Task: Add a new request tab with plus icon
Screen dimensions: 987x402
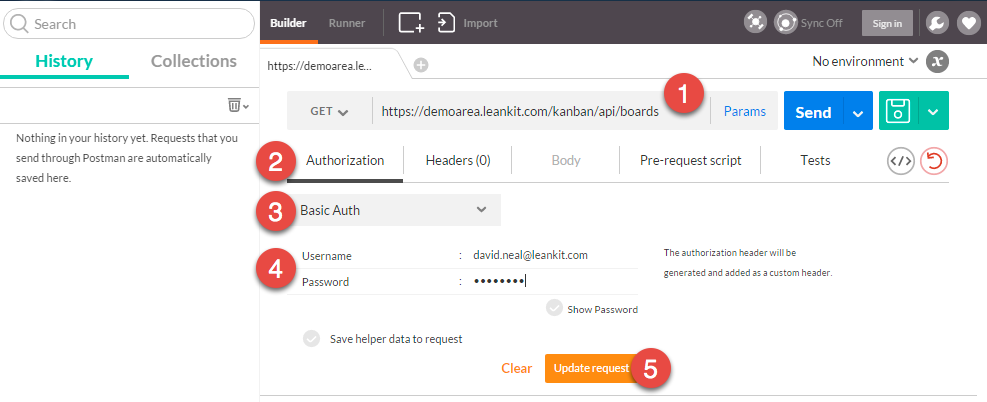Action: tap(421, 65)
